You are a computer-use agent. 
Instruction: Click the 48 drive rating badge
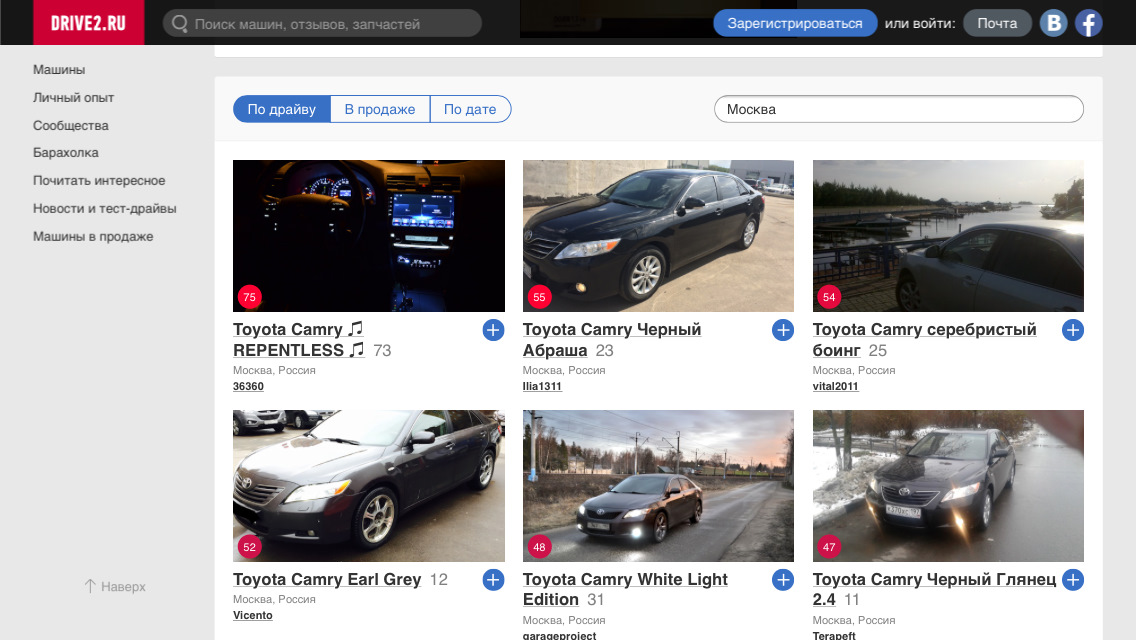tap(539, 547)
